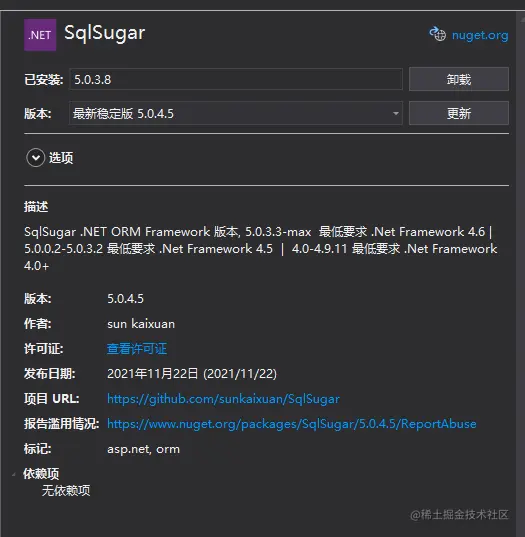The width and height of the screenshot is (525, 537).
Task: Click the SqlSugar package title
Action: pyautogui.click(x=105, y=33)
